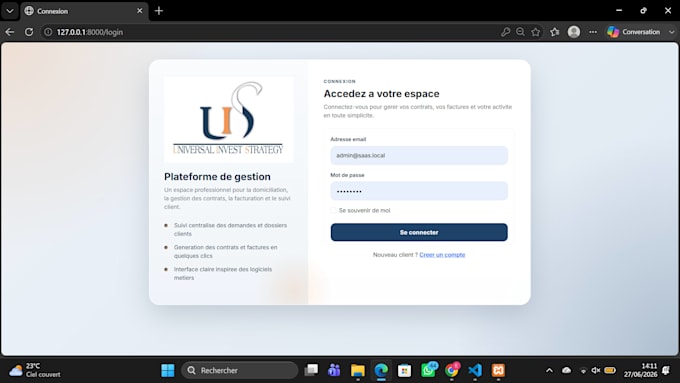Open Microsoft Teams from taskbar

click(334, 370)
